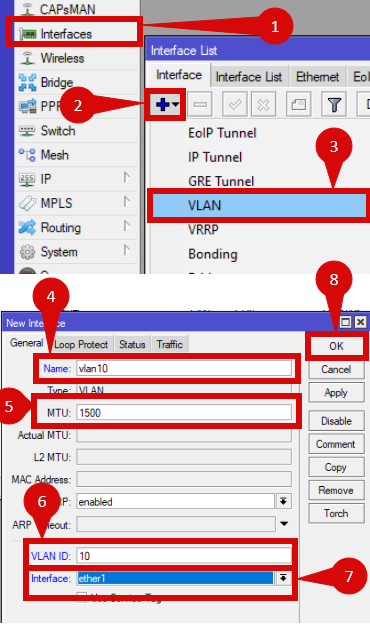The width and height of the screenshot is (370, 625).
Task: Open the Traffic tab
Action: pyautogui.click(x=169, y=344)
